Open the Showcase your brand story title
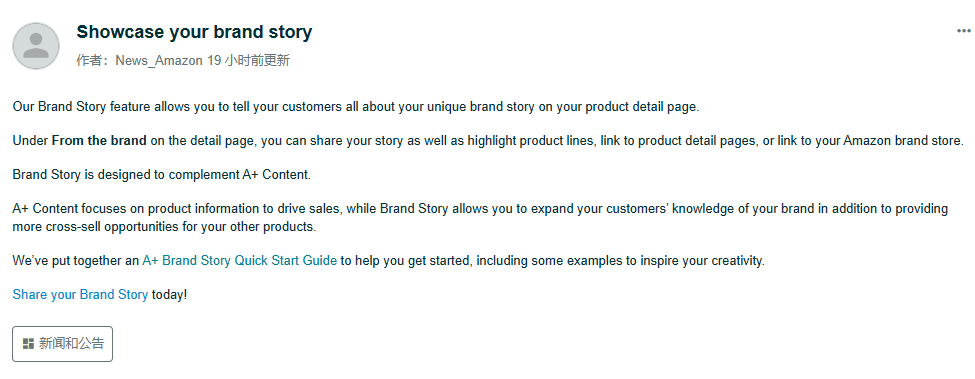Image resolution: width=975 pixels, height=379 pixels. (x=194, y=32)
